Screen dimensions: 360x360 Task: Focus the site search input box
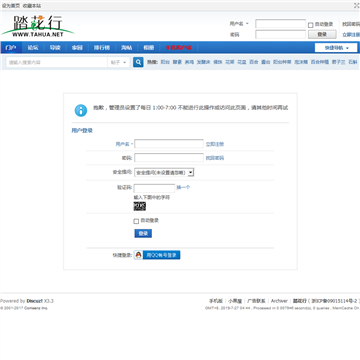pos(57,62)
